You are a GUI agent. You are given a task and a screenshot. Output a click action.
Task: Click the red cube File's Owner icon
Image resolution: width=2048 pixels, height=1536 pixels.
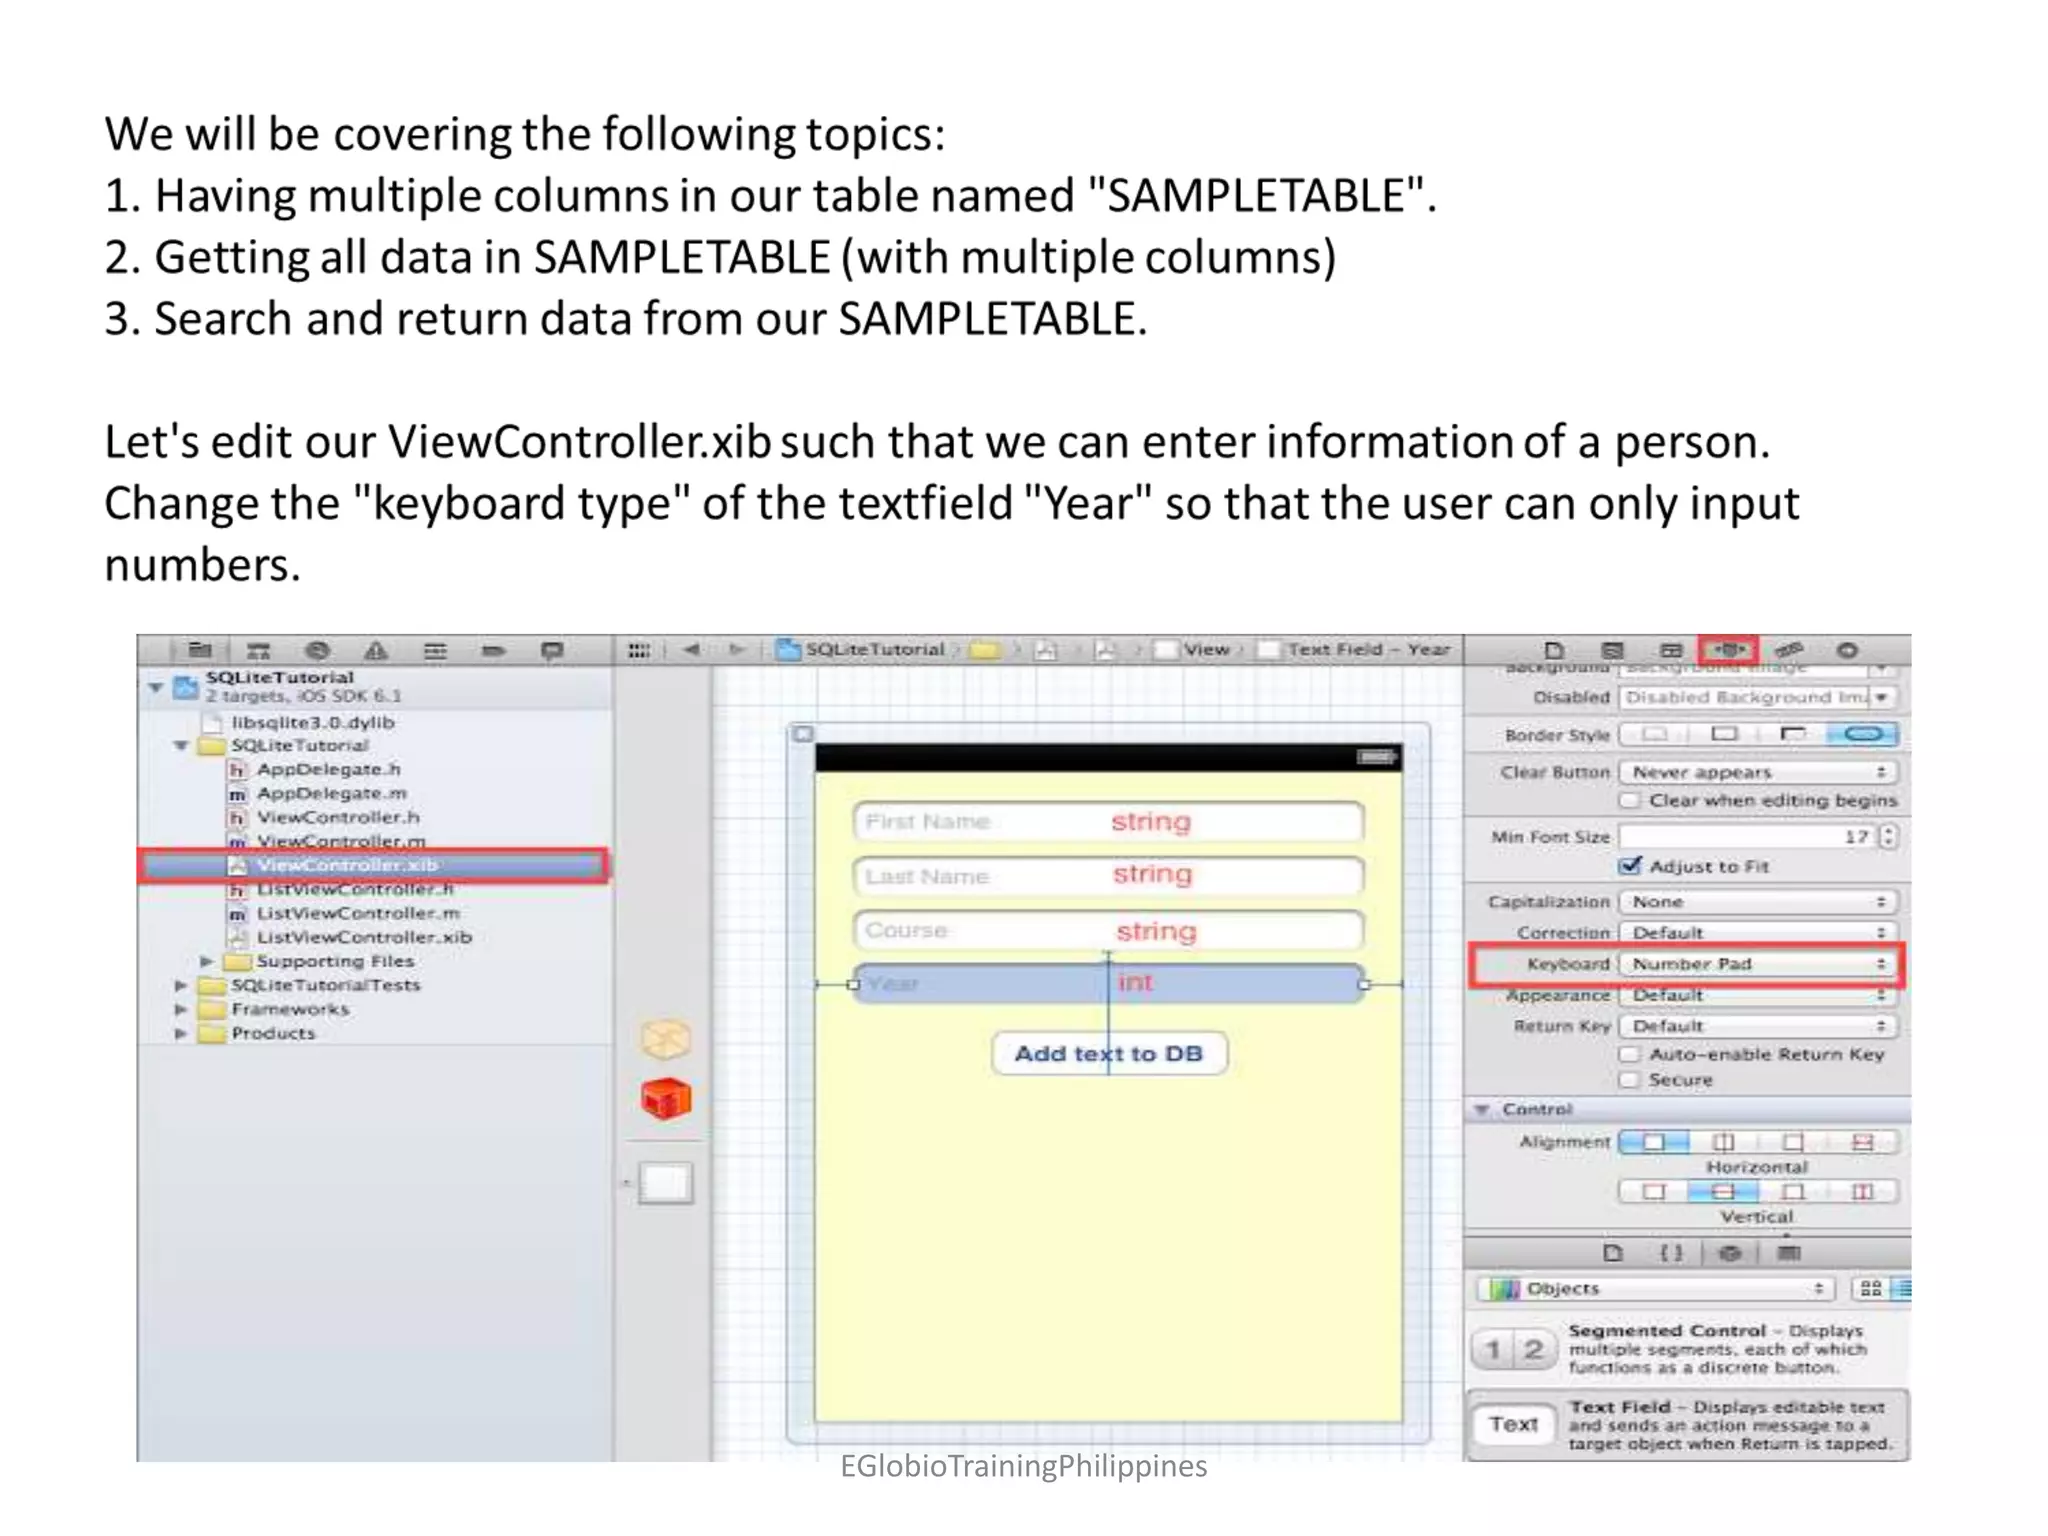(666, 1099)
